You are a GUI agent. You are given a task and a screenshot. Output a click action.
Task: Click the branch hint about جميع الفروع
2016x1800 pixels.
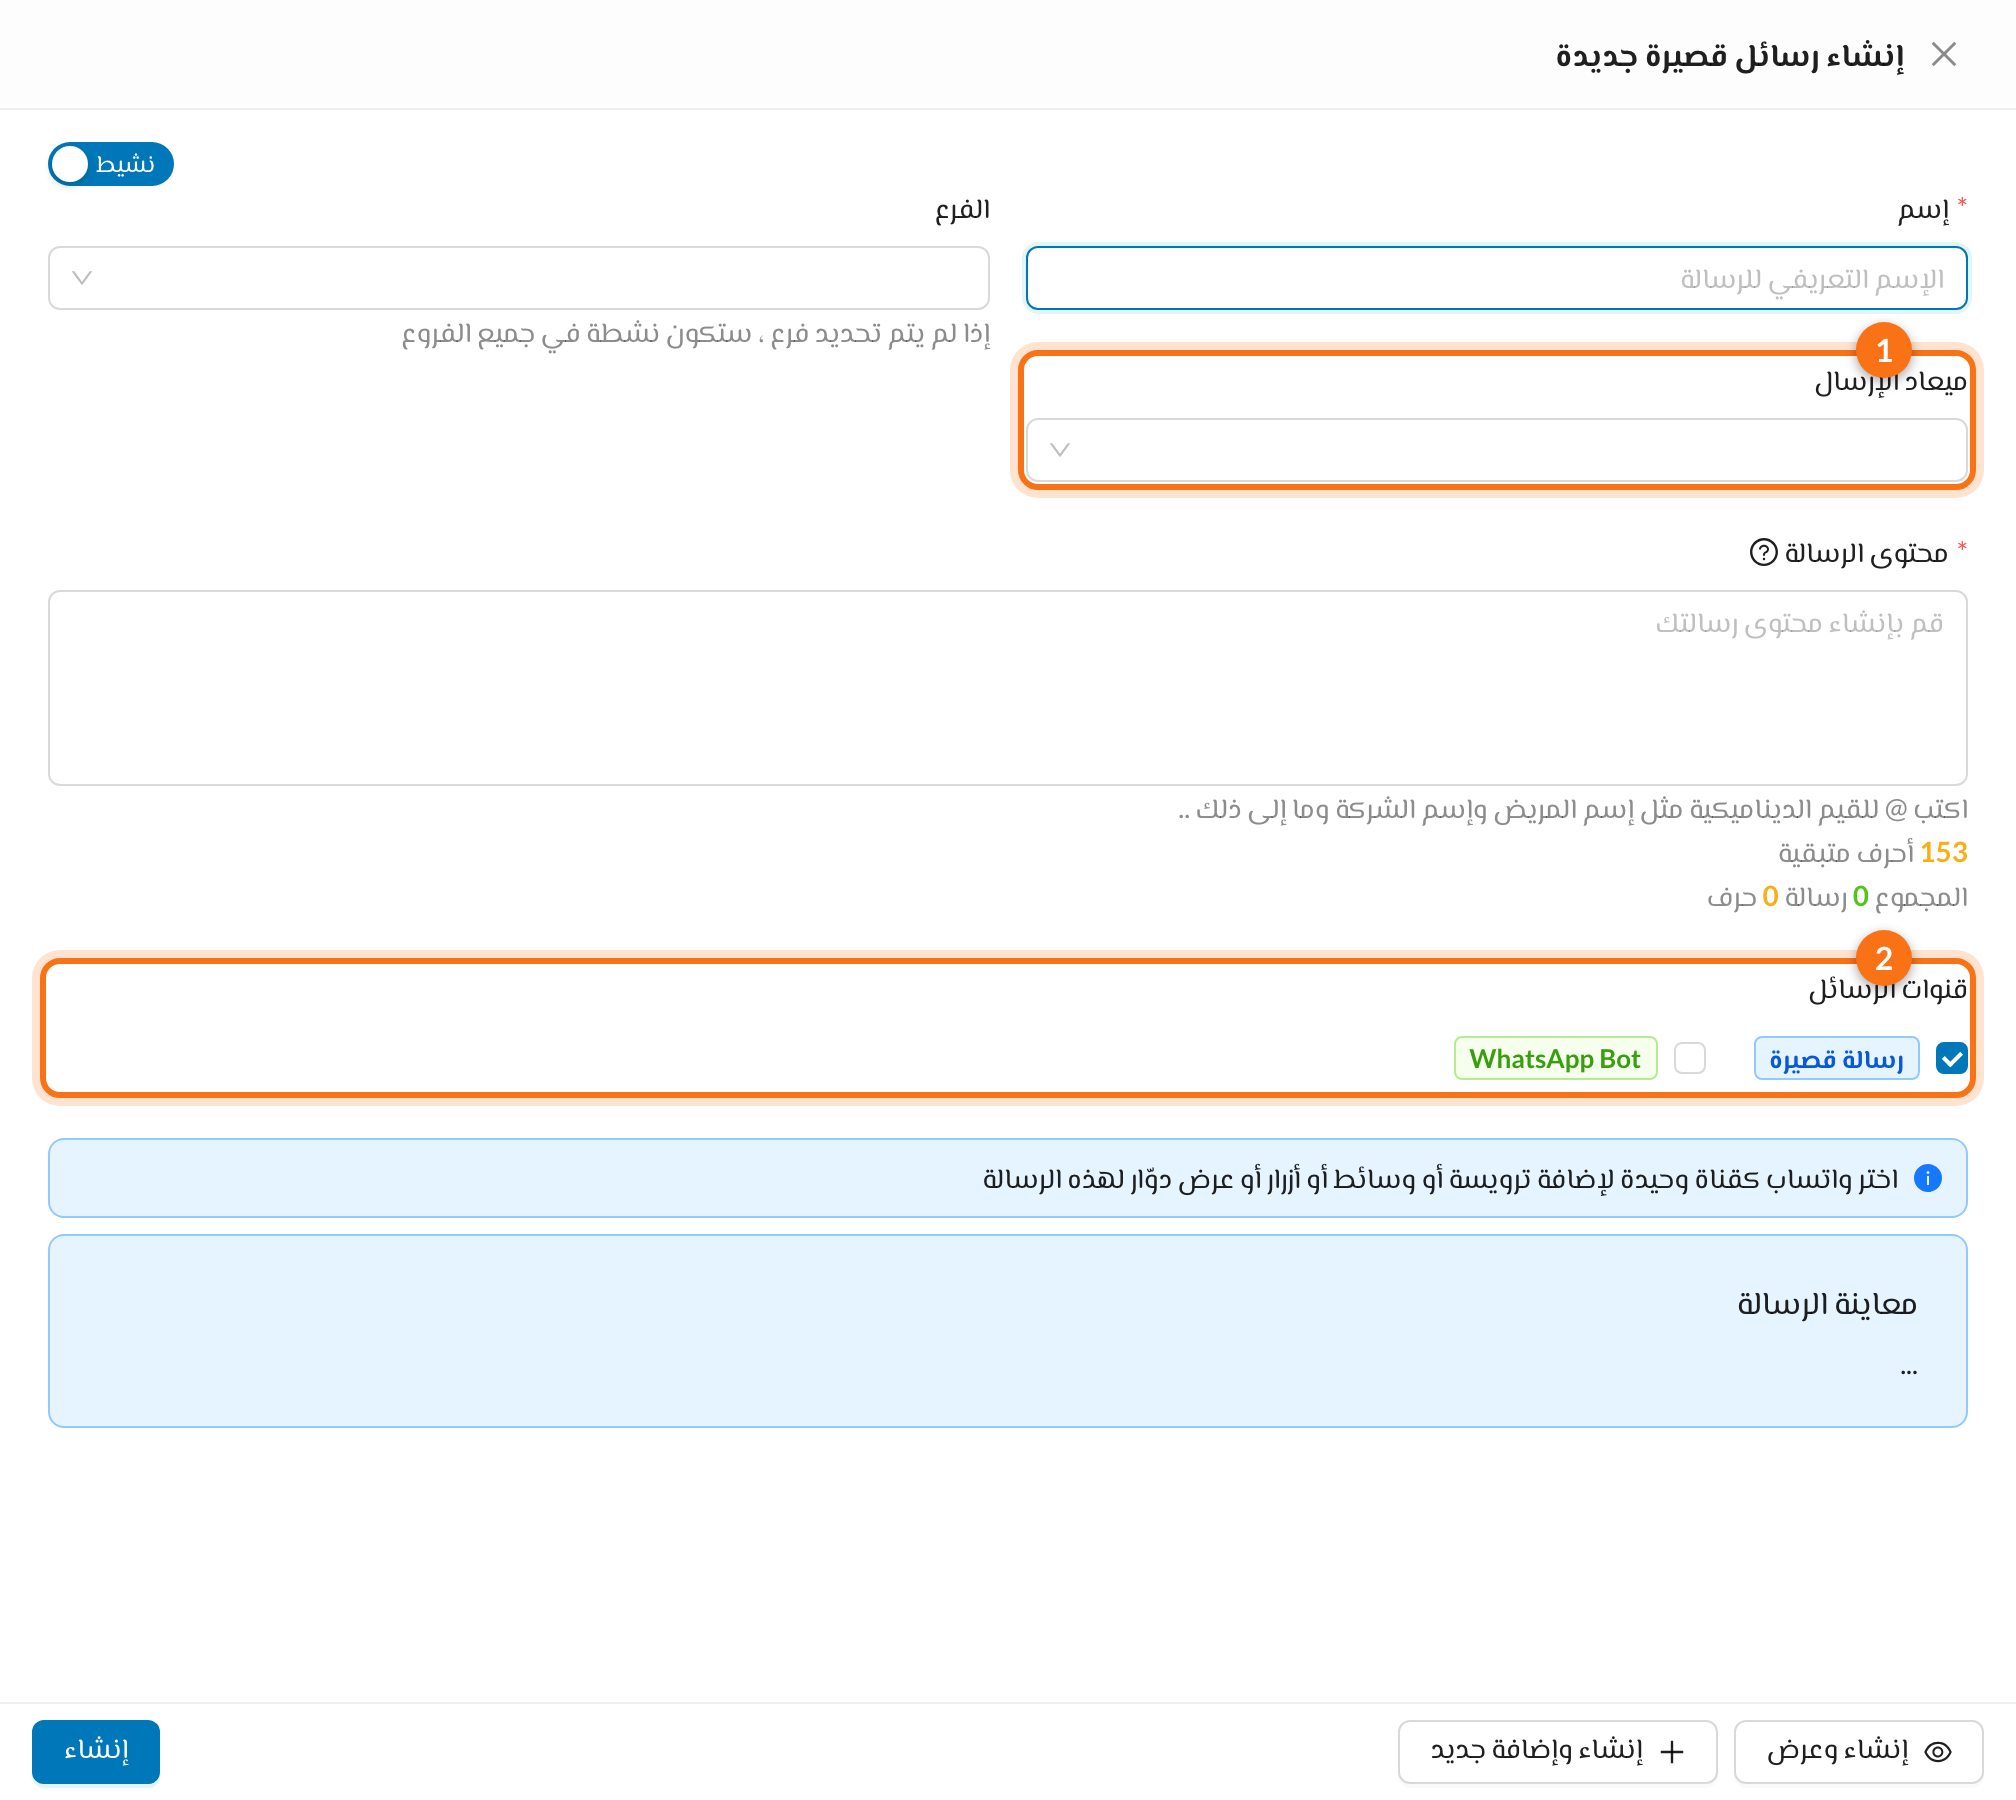[696, 333]
